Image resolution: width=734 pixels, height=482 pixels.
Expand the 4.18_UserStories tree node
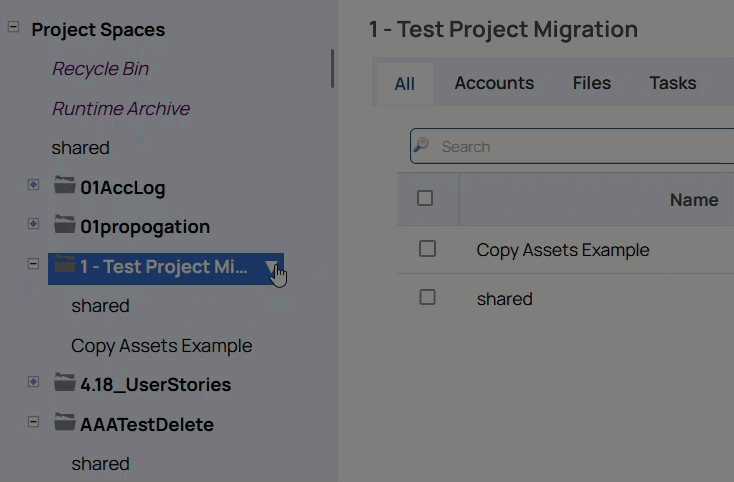point(33,382)
